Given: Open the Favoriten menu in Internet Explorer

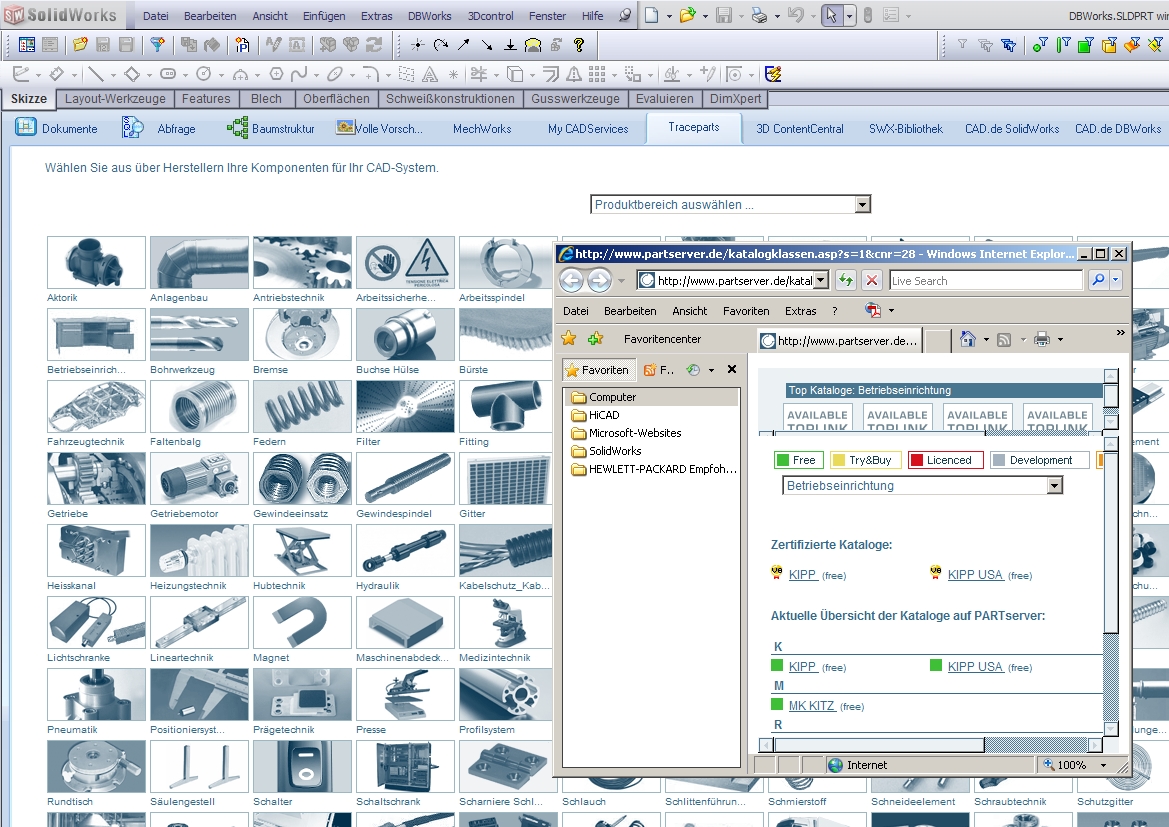Looking at the screenshot, I should (746, 311).
